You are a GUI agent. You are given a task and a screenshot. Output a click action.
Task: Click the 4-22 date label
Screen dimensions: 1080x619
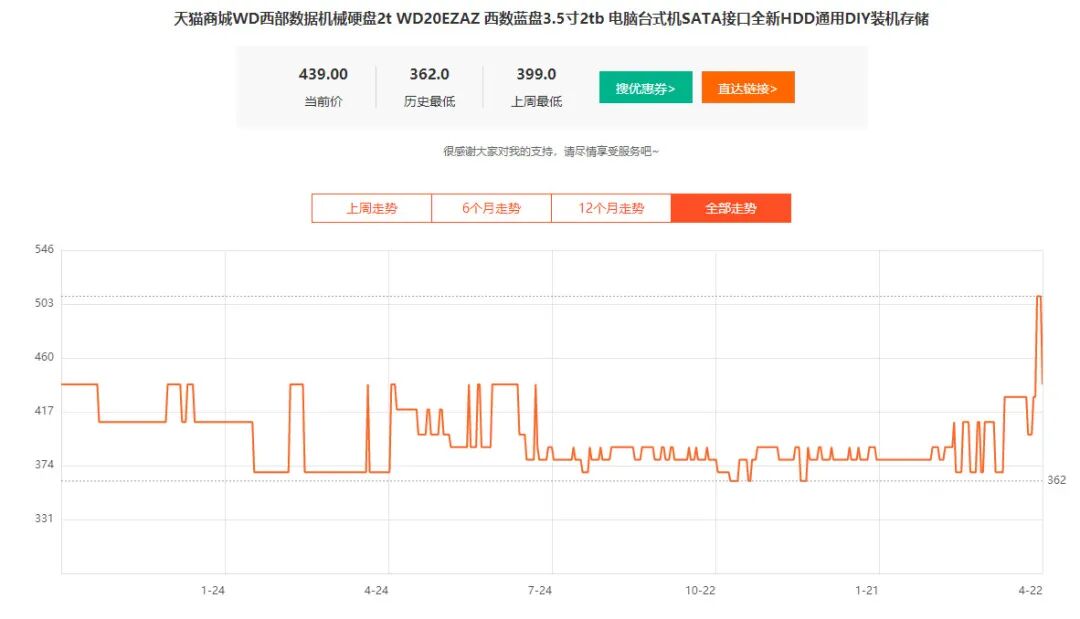(1030, 590)
